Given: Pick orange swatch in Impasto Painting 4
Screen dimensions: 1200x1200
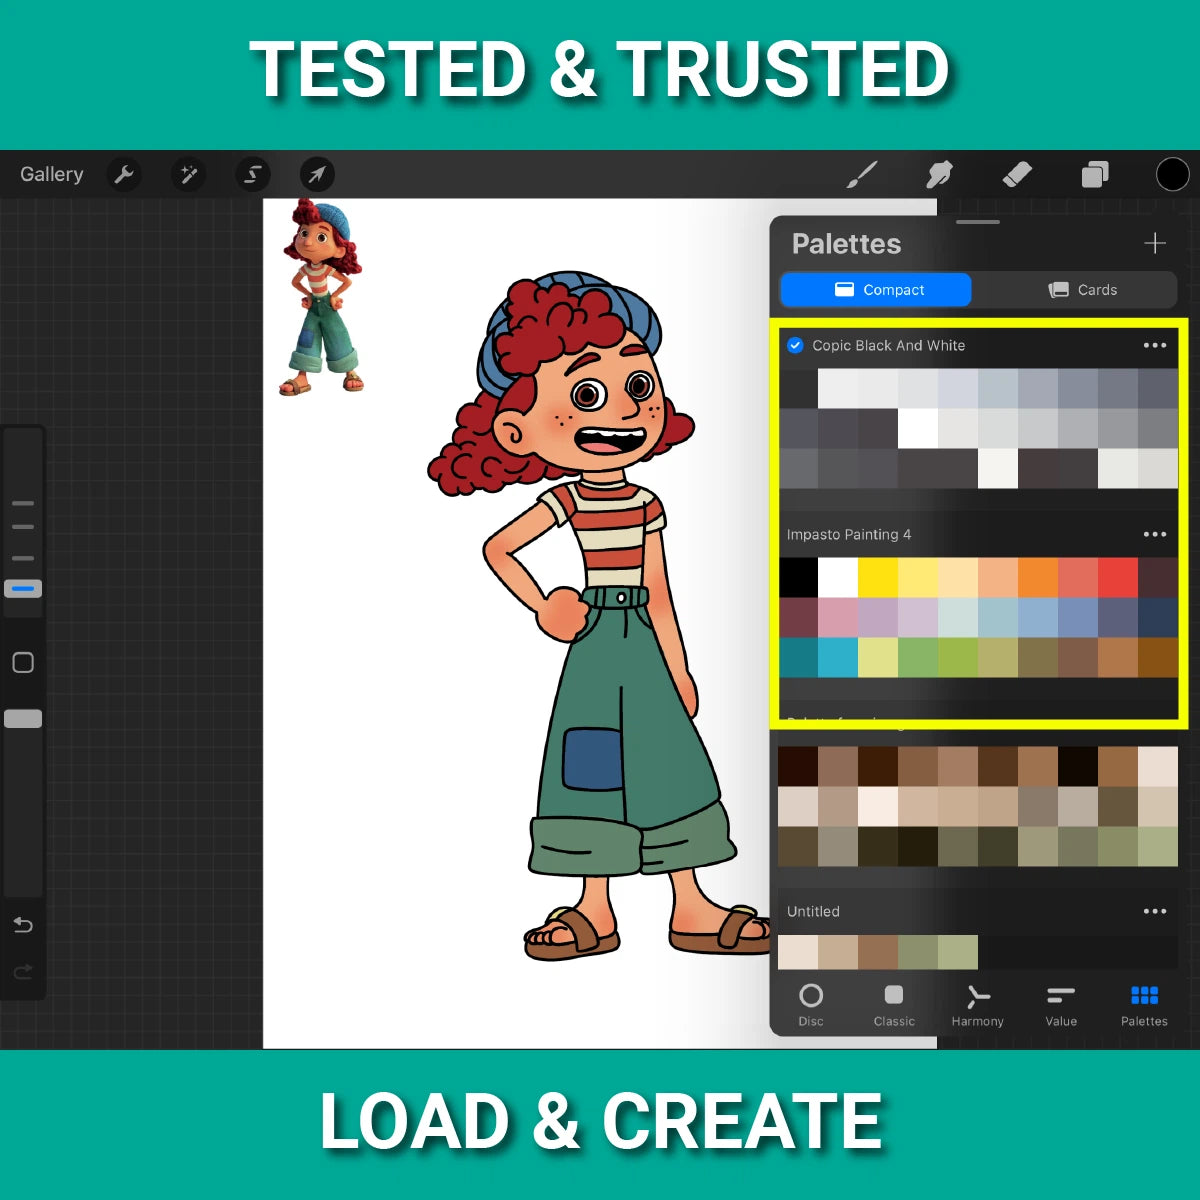Looking at the screenshot, I should click(1038, 577).
